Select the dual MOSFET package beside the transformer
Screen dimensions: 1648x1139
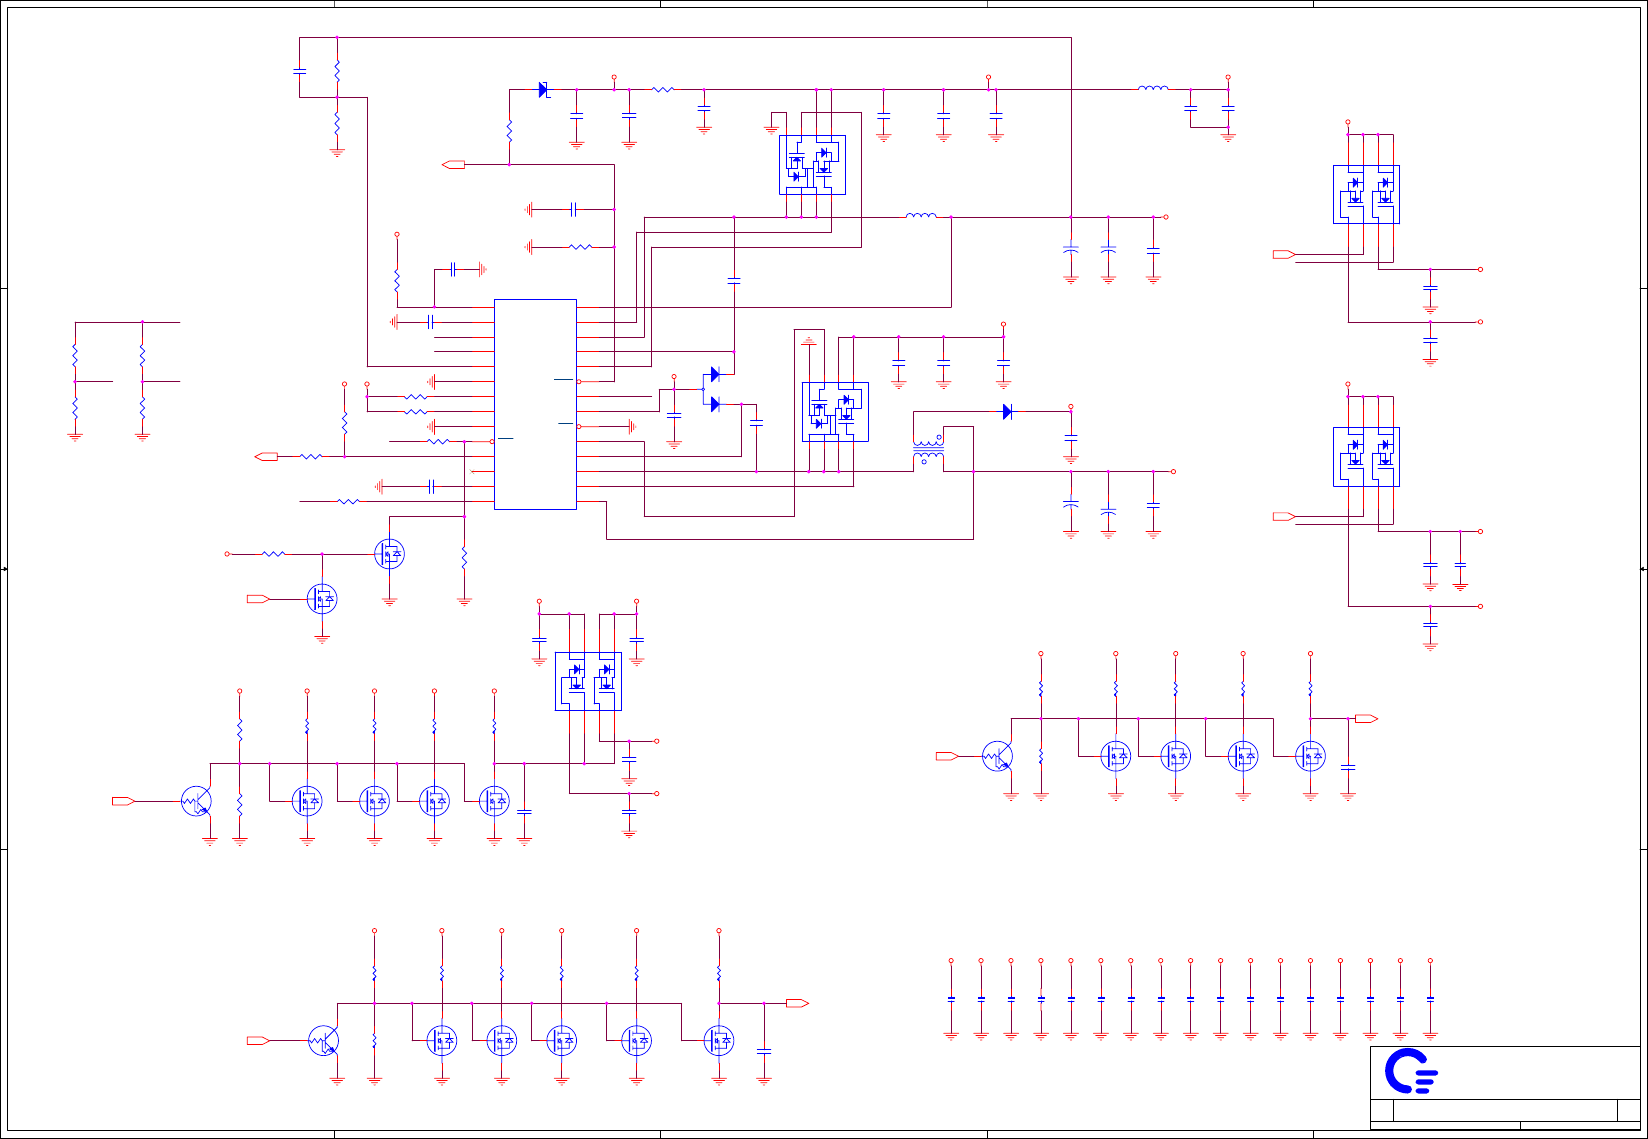tap(835, 412)
